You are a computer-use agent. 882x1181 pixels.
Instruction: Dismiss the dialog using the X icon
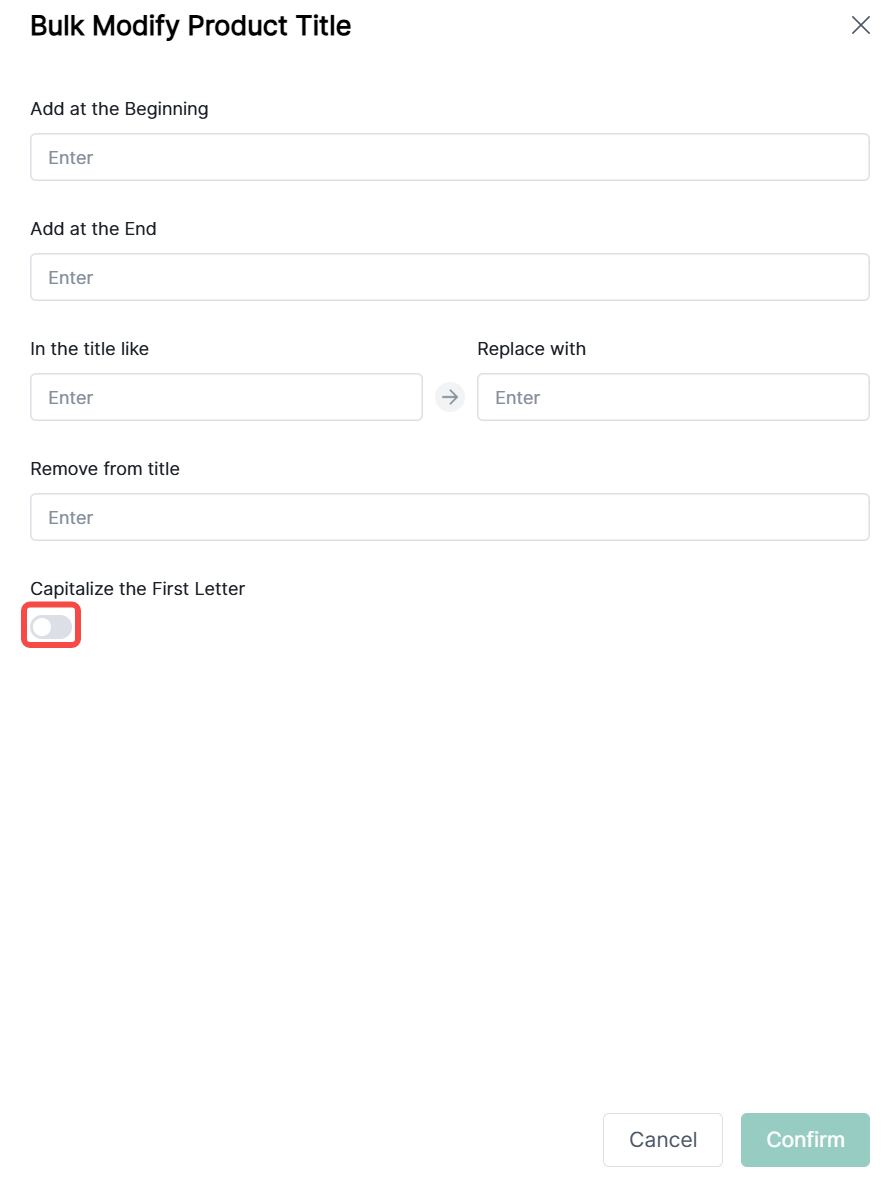pos(860,26)
